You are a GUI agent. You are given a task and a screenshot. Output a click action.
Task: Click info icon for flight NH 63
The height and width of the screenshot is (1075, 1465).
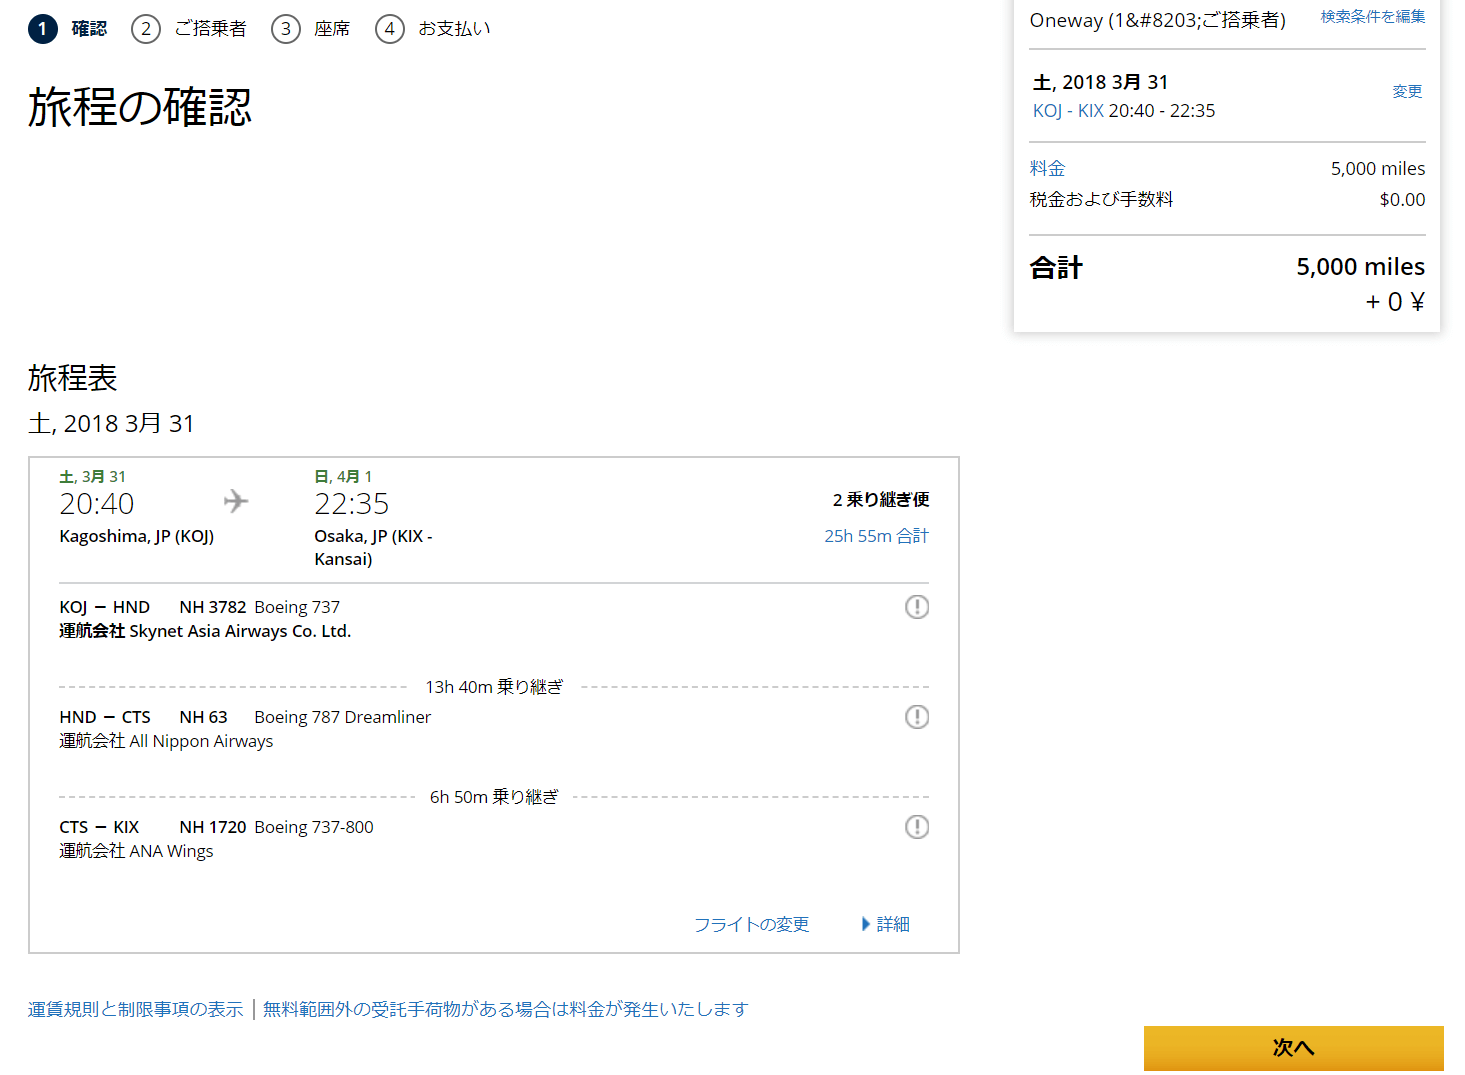[916, 717]
